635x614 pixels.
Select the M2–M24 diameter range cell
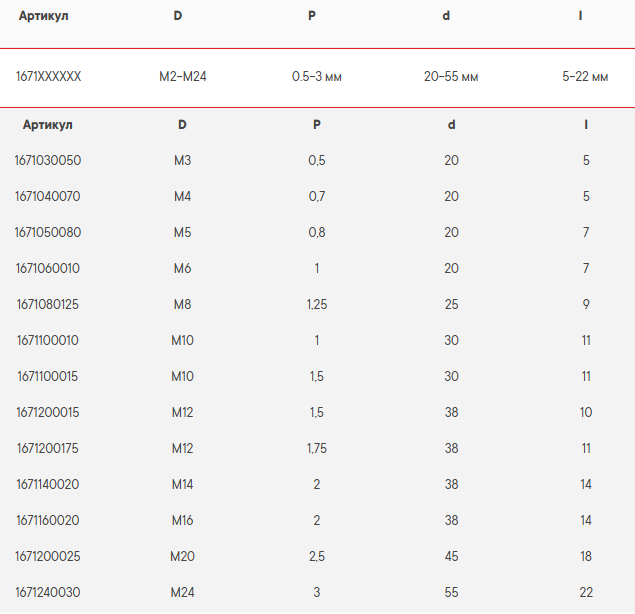182,76
